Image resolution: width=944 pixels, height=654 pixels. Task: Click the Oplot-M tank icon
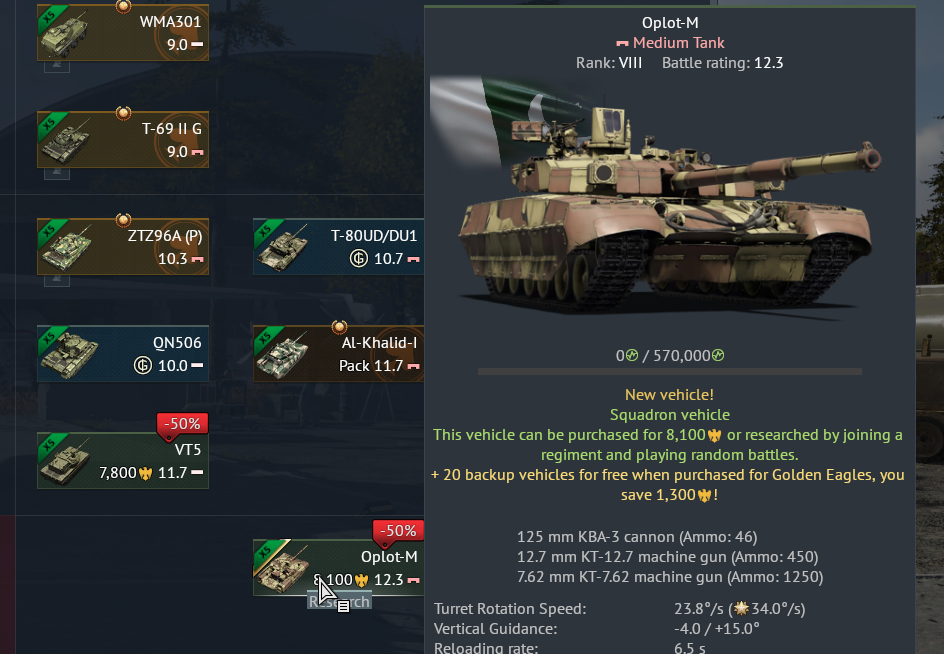282,567
